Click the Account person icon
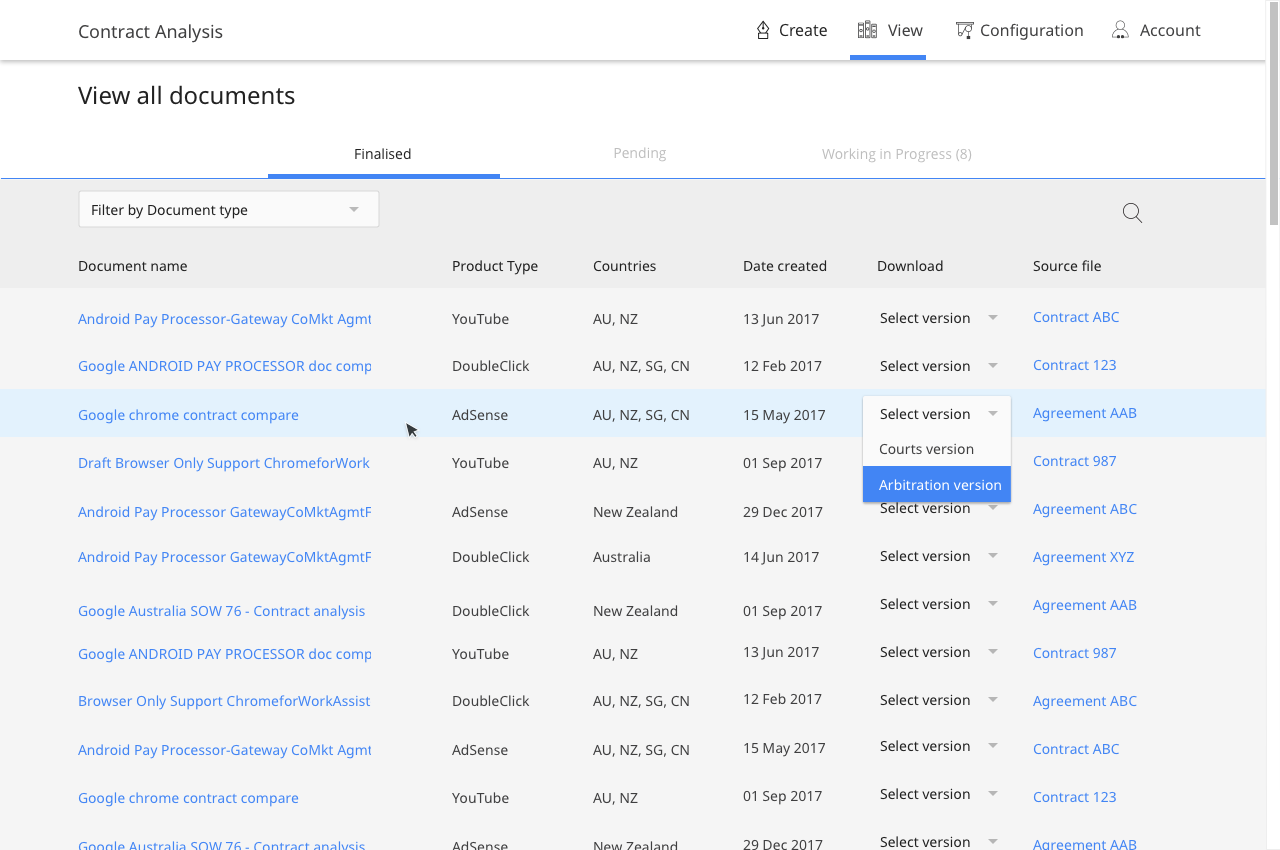Screen dimensions: 1280x850 (x=1120, y=30)
